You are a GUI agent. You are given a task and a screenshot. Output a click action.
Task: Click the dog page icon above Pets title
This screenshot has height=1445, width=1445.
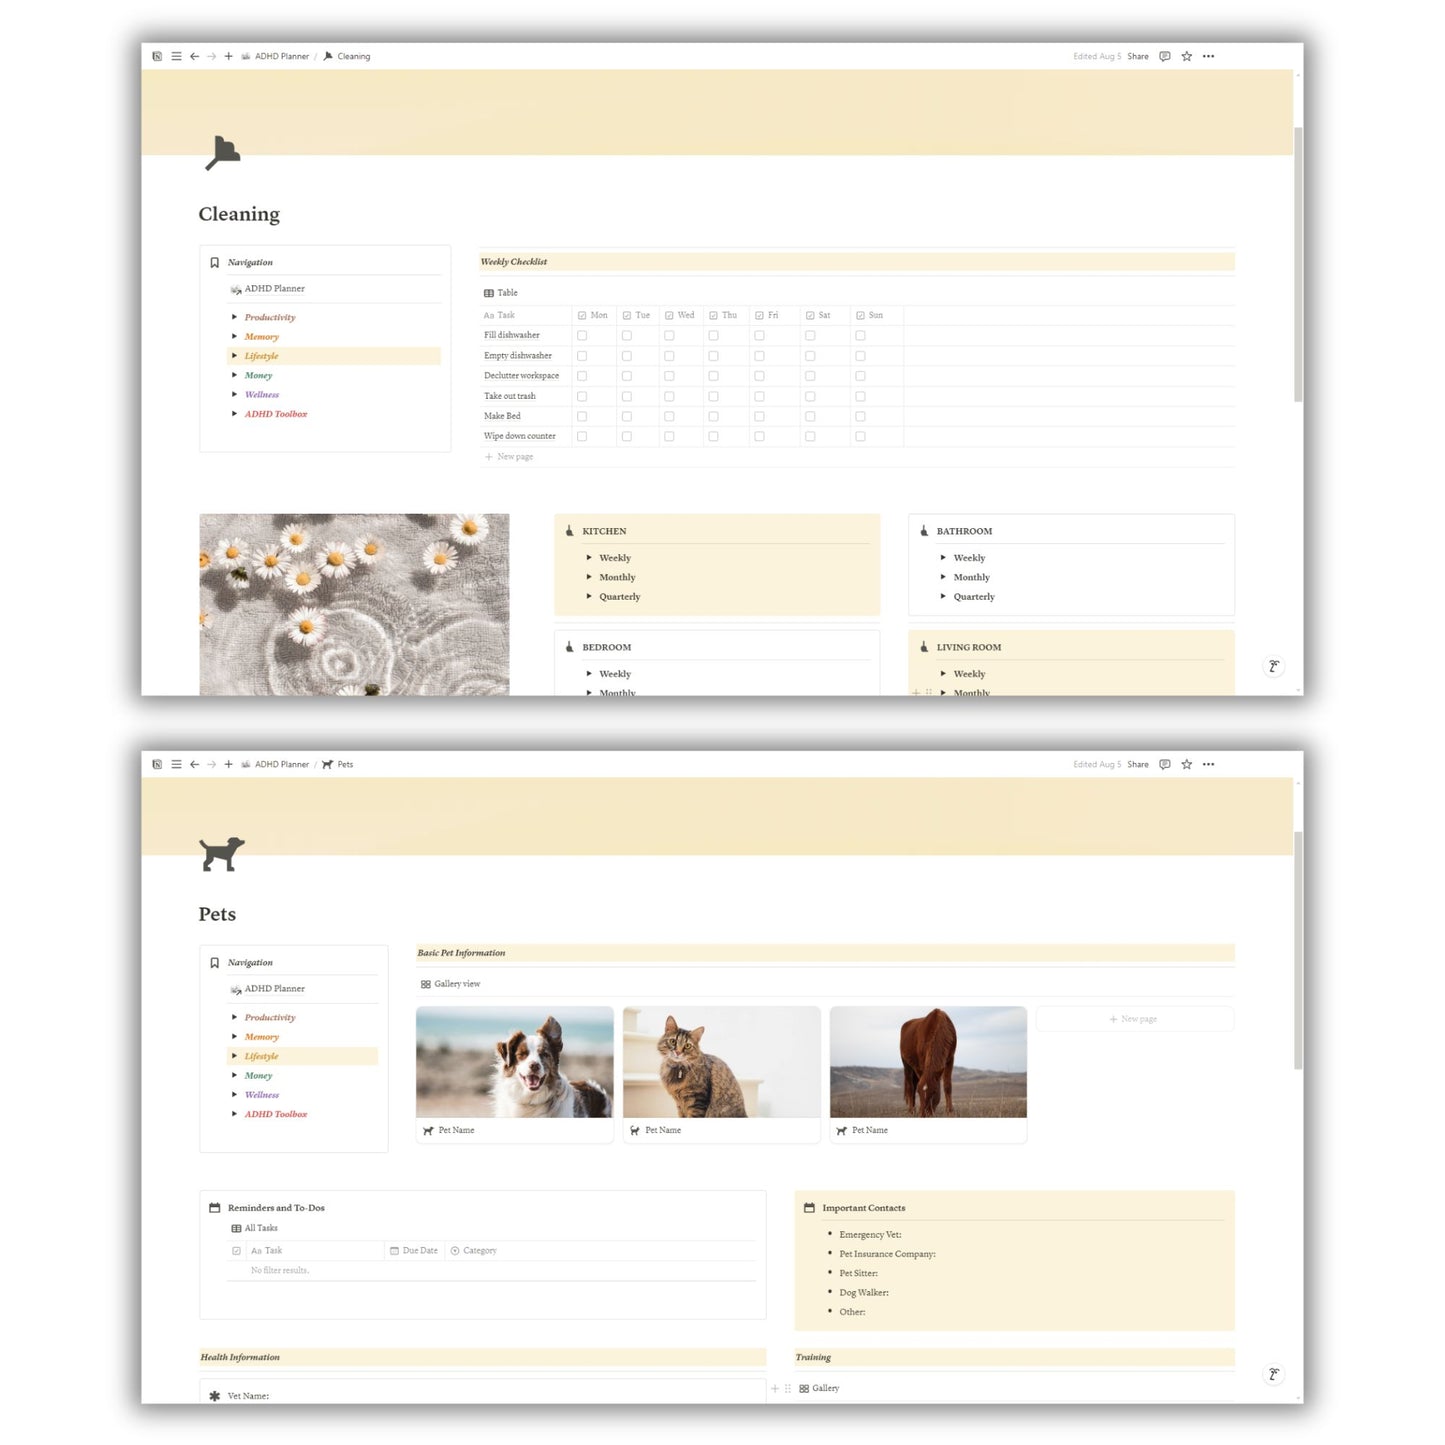(221, 854)
